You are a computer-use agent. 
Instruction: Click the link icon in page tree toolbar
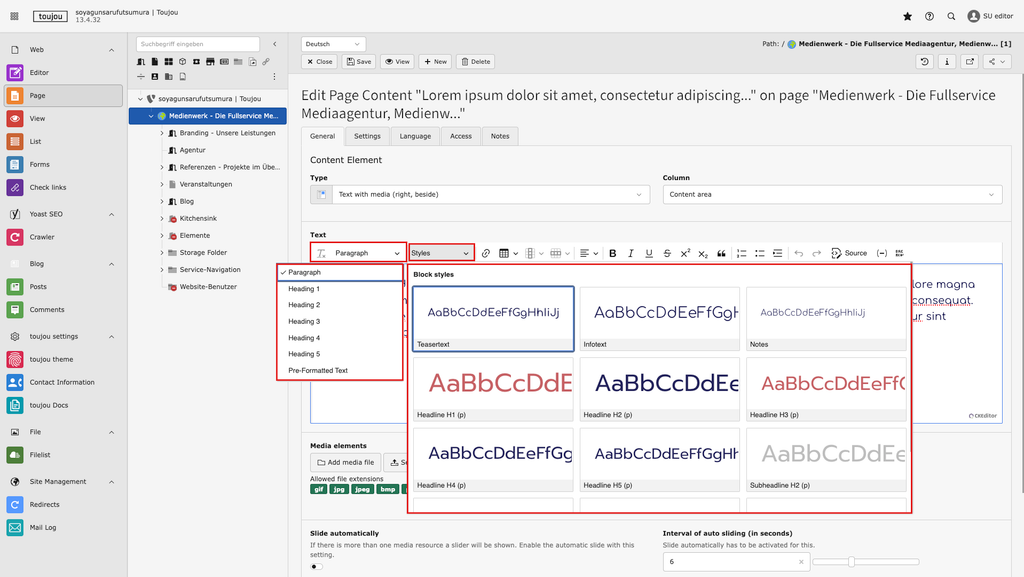[x=266, y=61]
